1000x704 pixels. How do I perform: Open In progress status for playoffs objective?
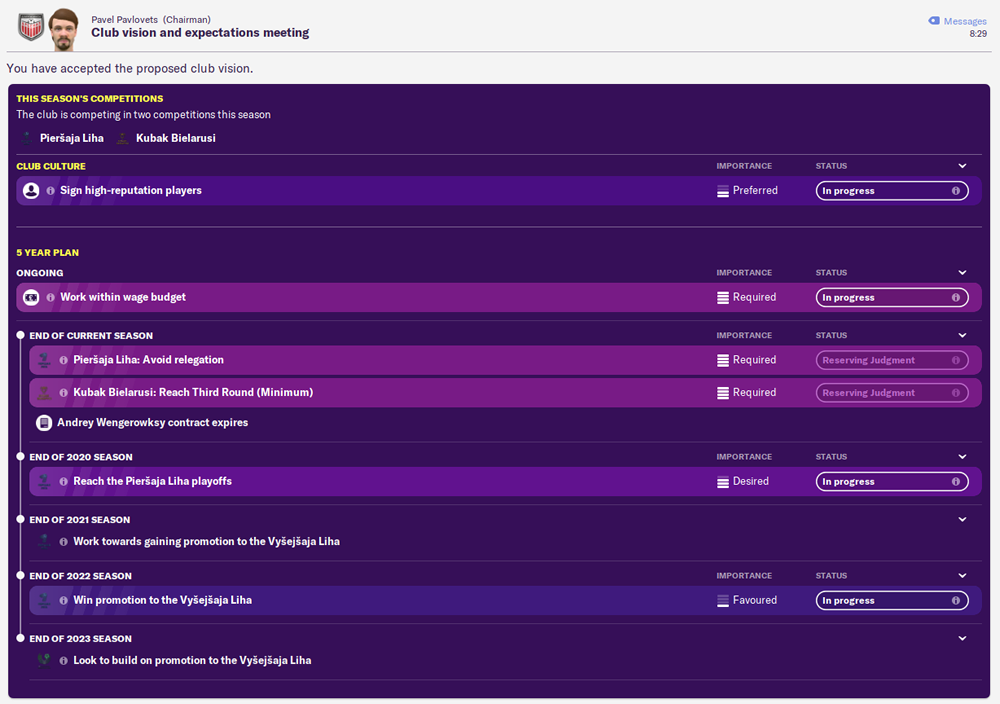(x=892, y=481)
